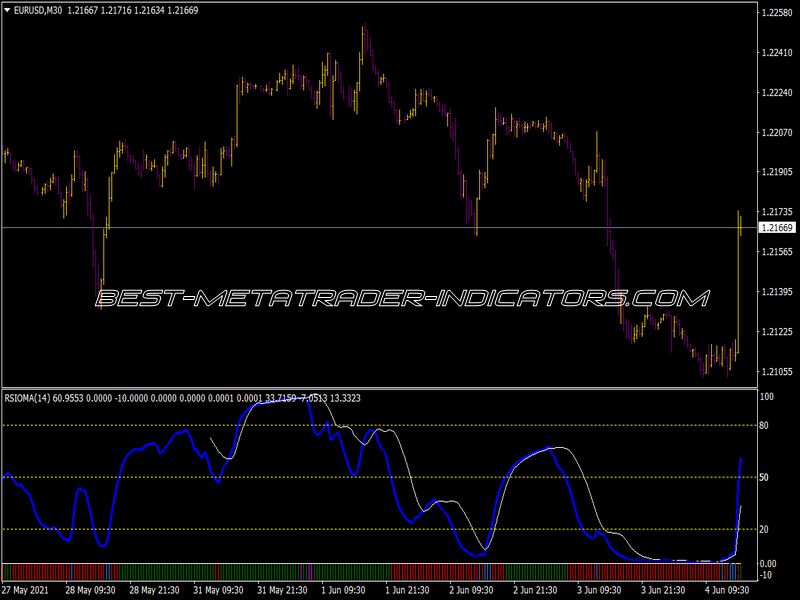Click the 50 level on indicator scale
Screen dimensions: 800x600
[764, 478]
